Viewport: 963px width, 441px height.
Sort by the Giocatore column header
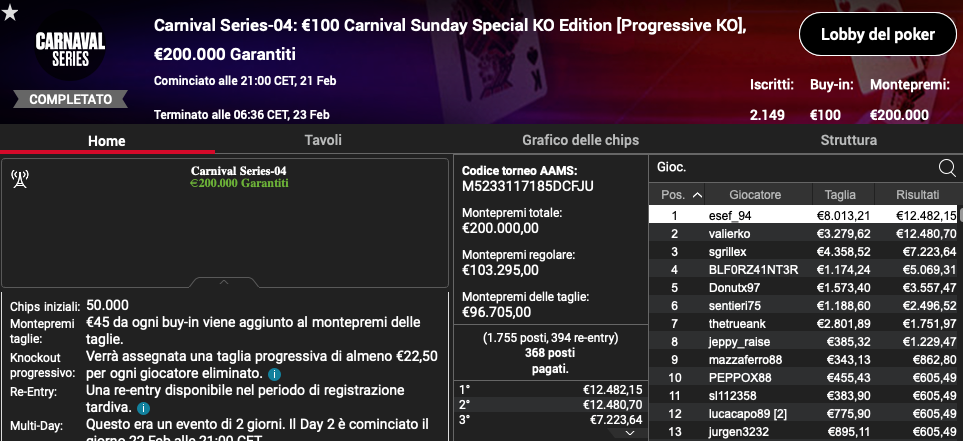755,195
